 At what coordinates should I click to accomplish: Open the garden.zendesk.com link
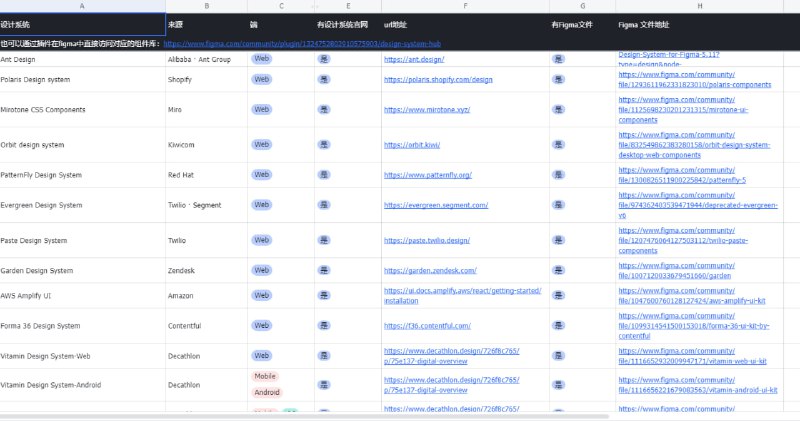[x=430, y=270]
